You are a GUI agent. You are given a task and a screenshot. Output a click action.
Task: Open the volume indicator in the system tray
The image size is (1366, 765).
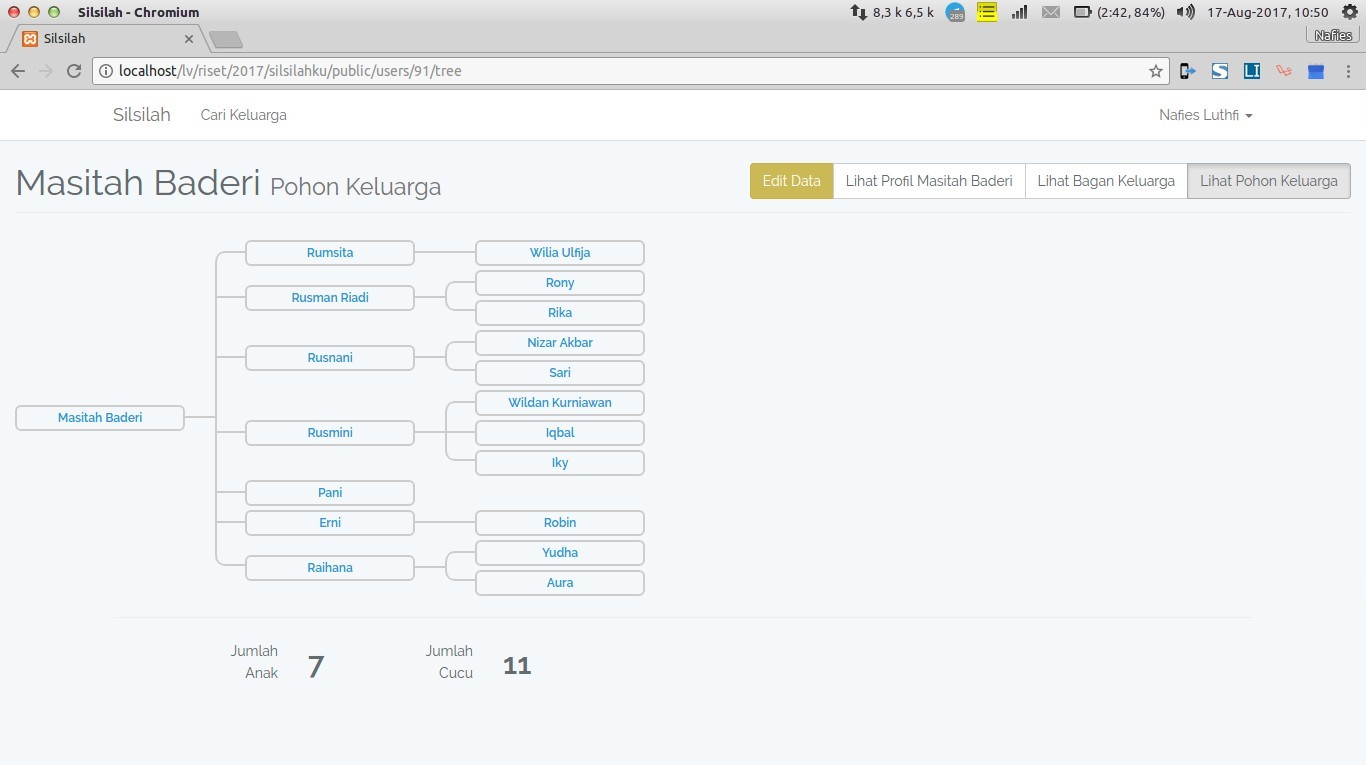(x=1185, y=12)
